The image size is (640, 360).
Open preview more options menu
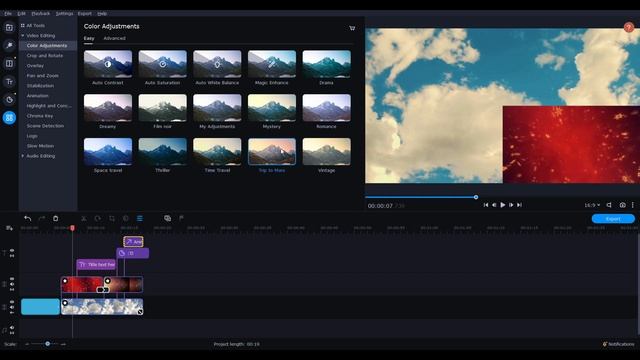click(633, 205)
